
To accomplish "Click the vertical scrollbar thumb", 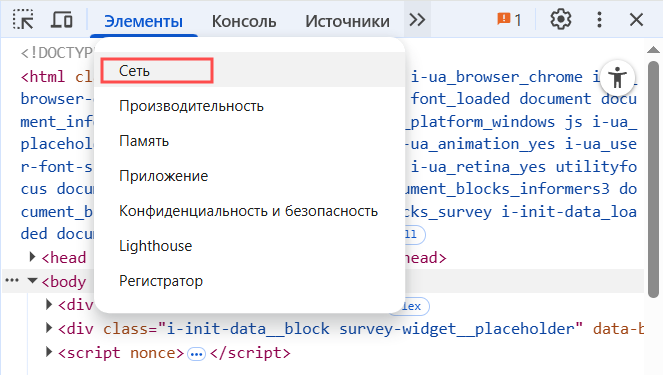I will tap(654, 179).
